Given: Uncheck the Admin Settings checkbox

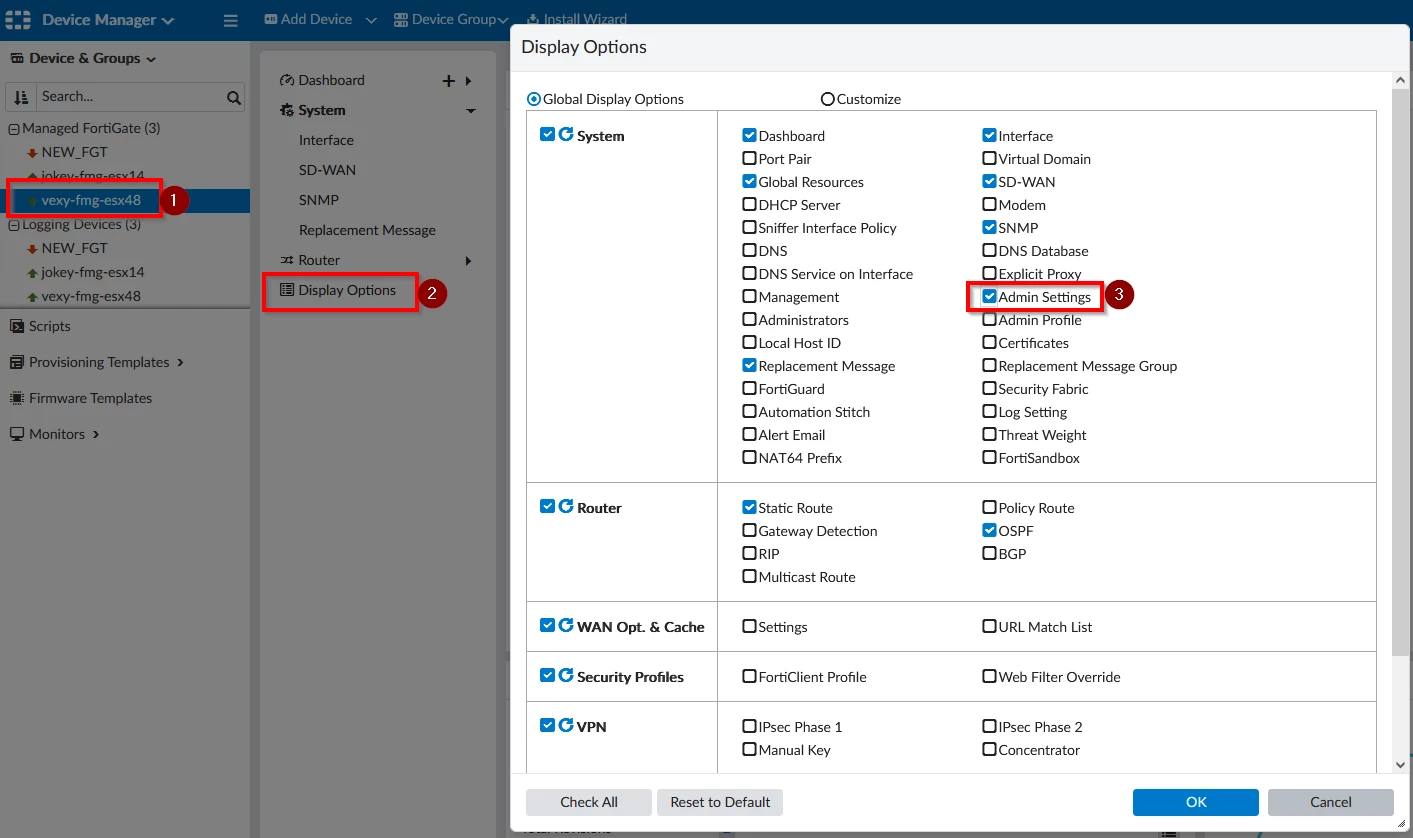Looking at the screenshot, I should [x=989, y=296].
